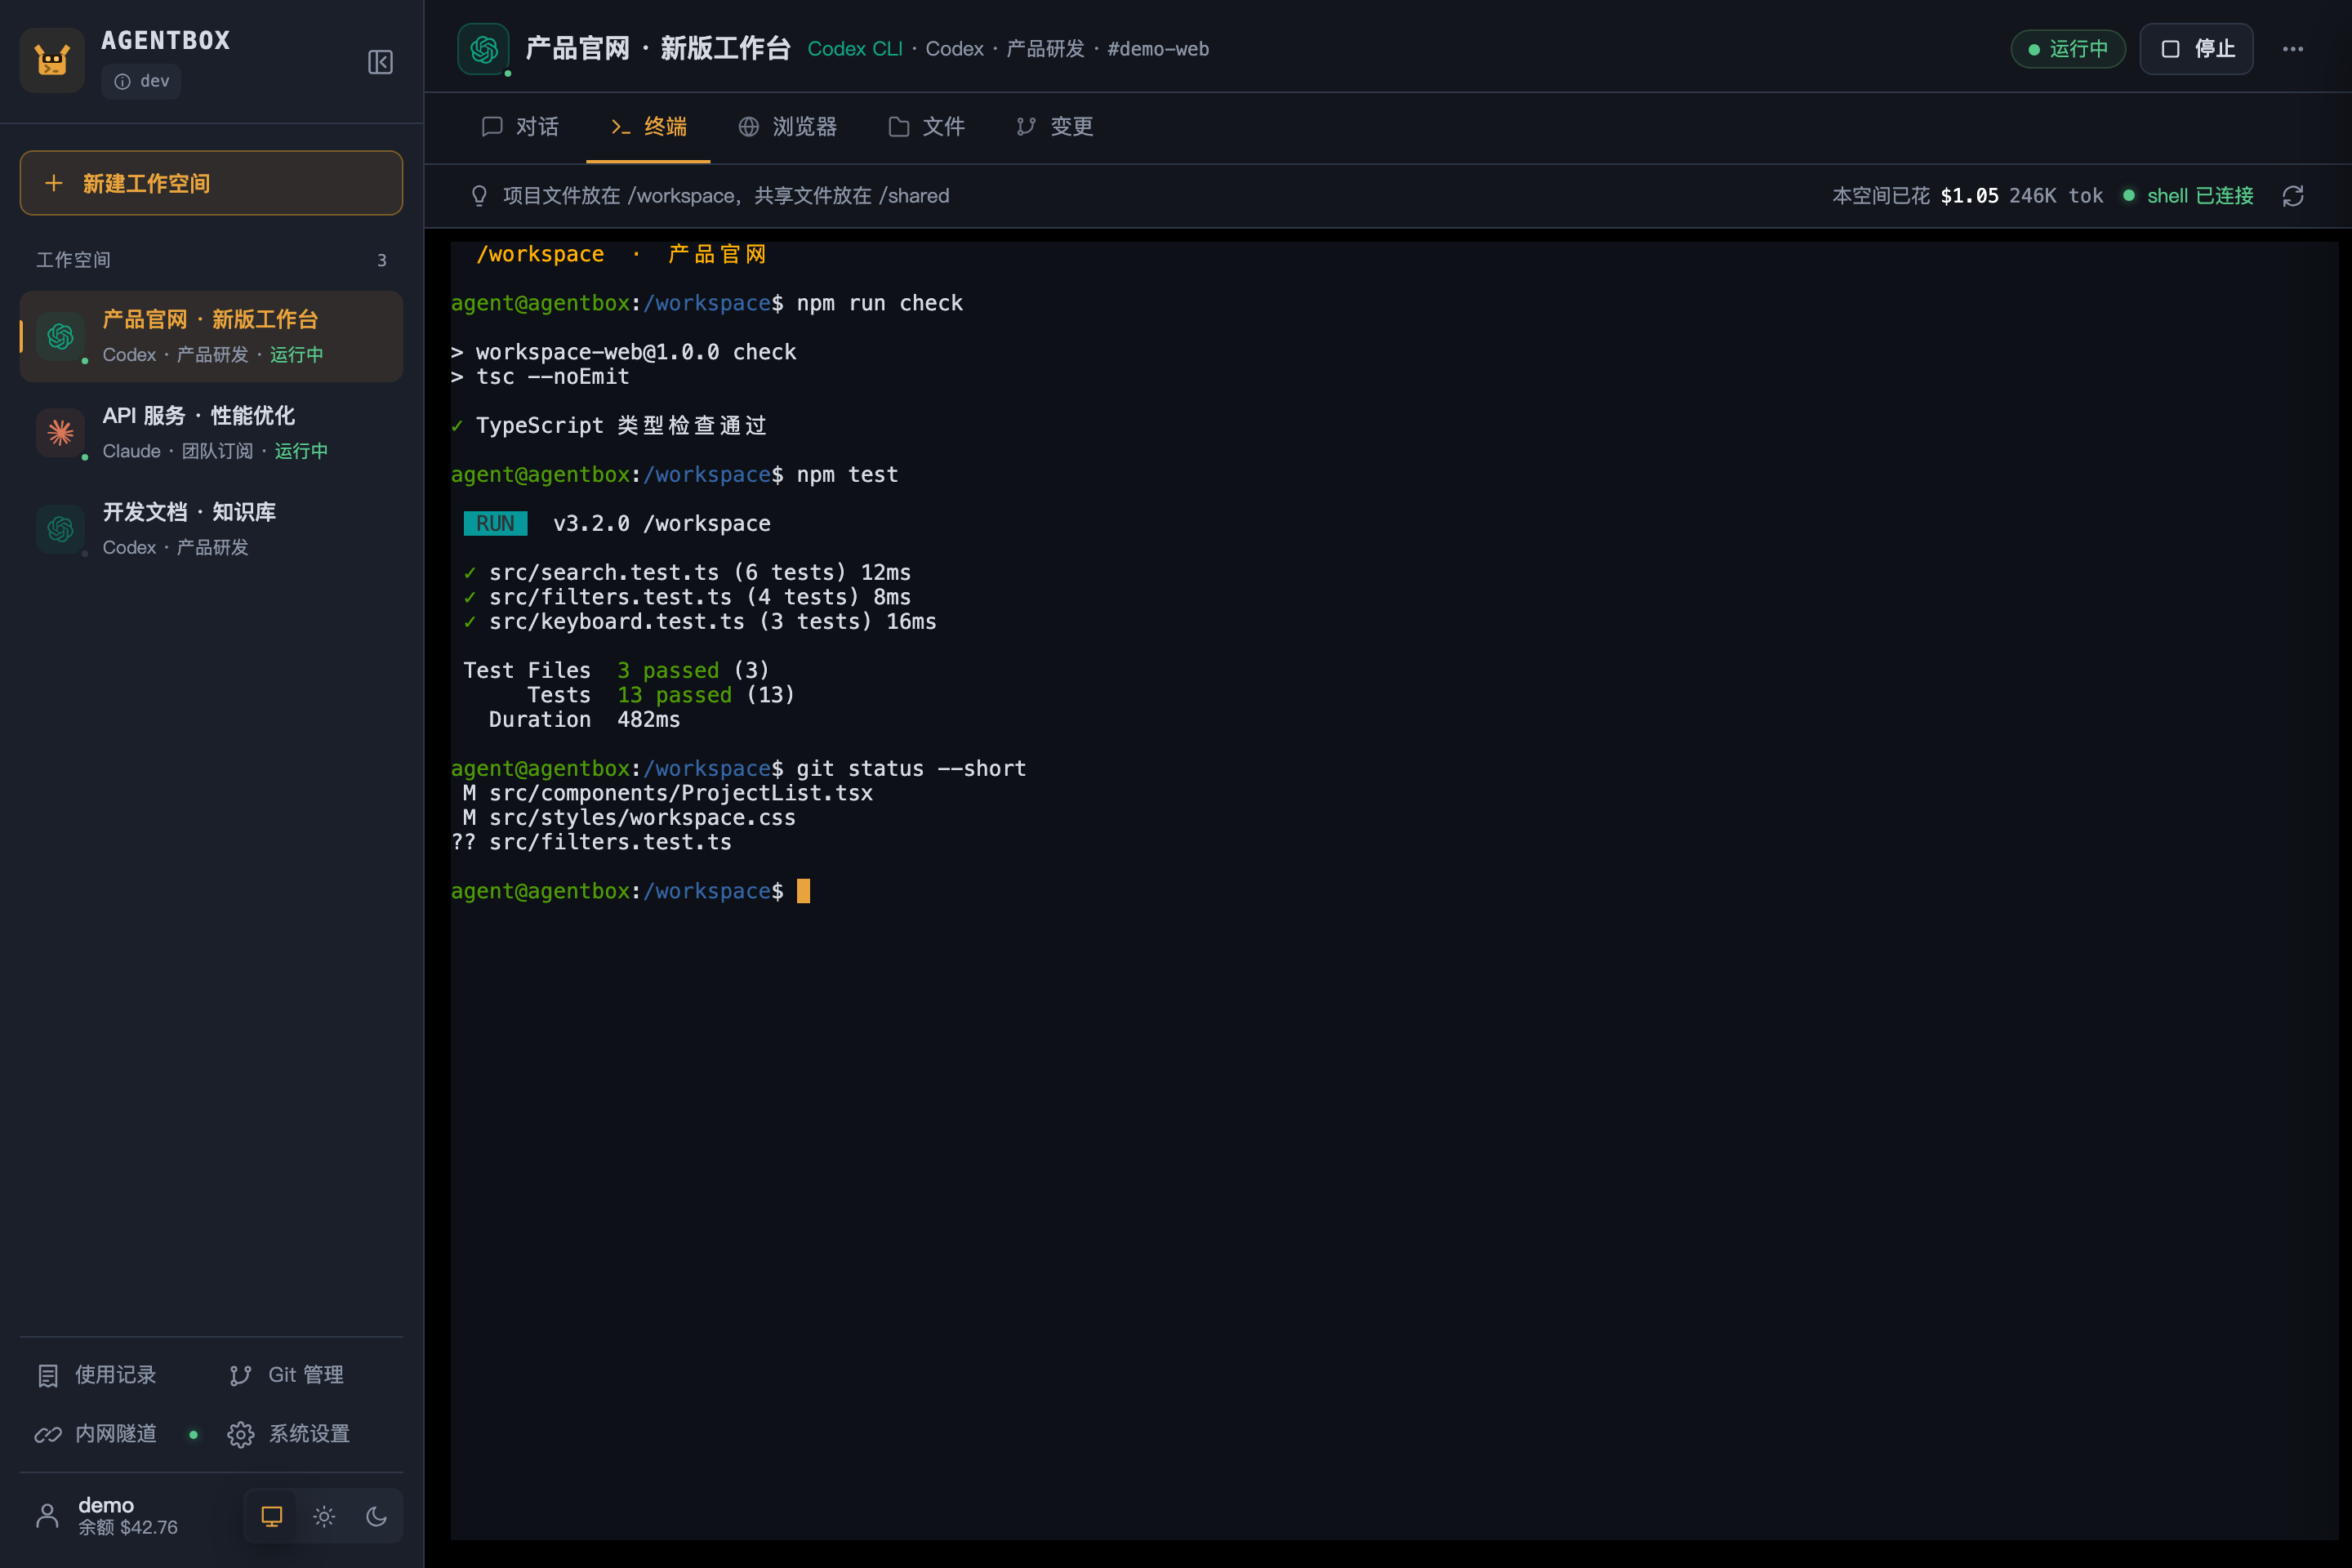The height and width of the screenshot is (1568, 2352).
Task: Click the M src/styles/workspace.css line
Action: click(629, 818)
